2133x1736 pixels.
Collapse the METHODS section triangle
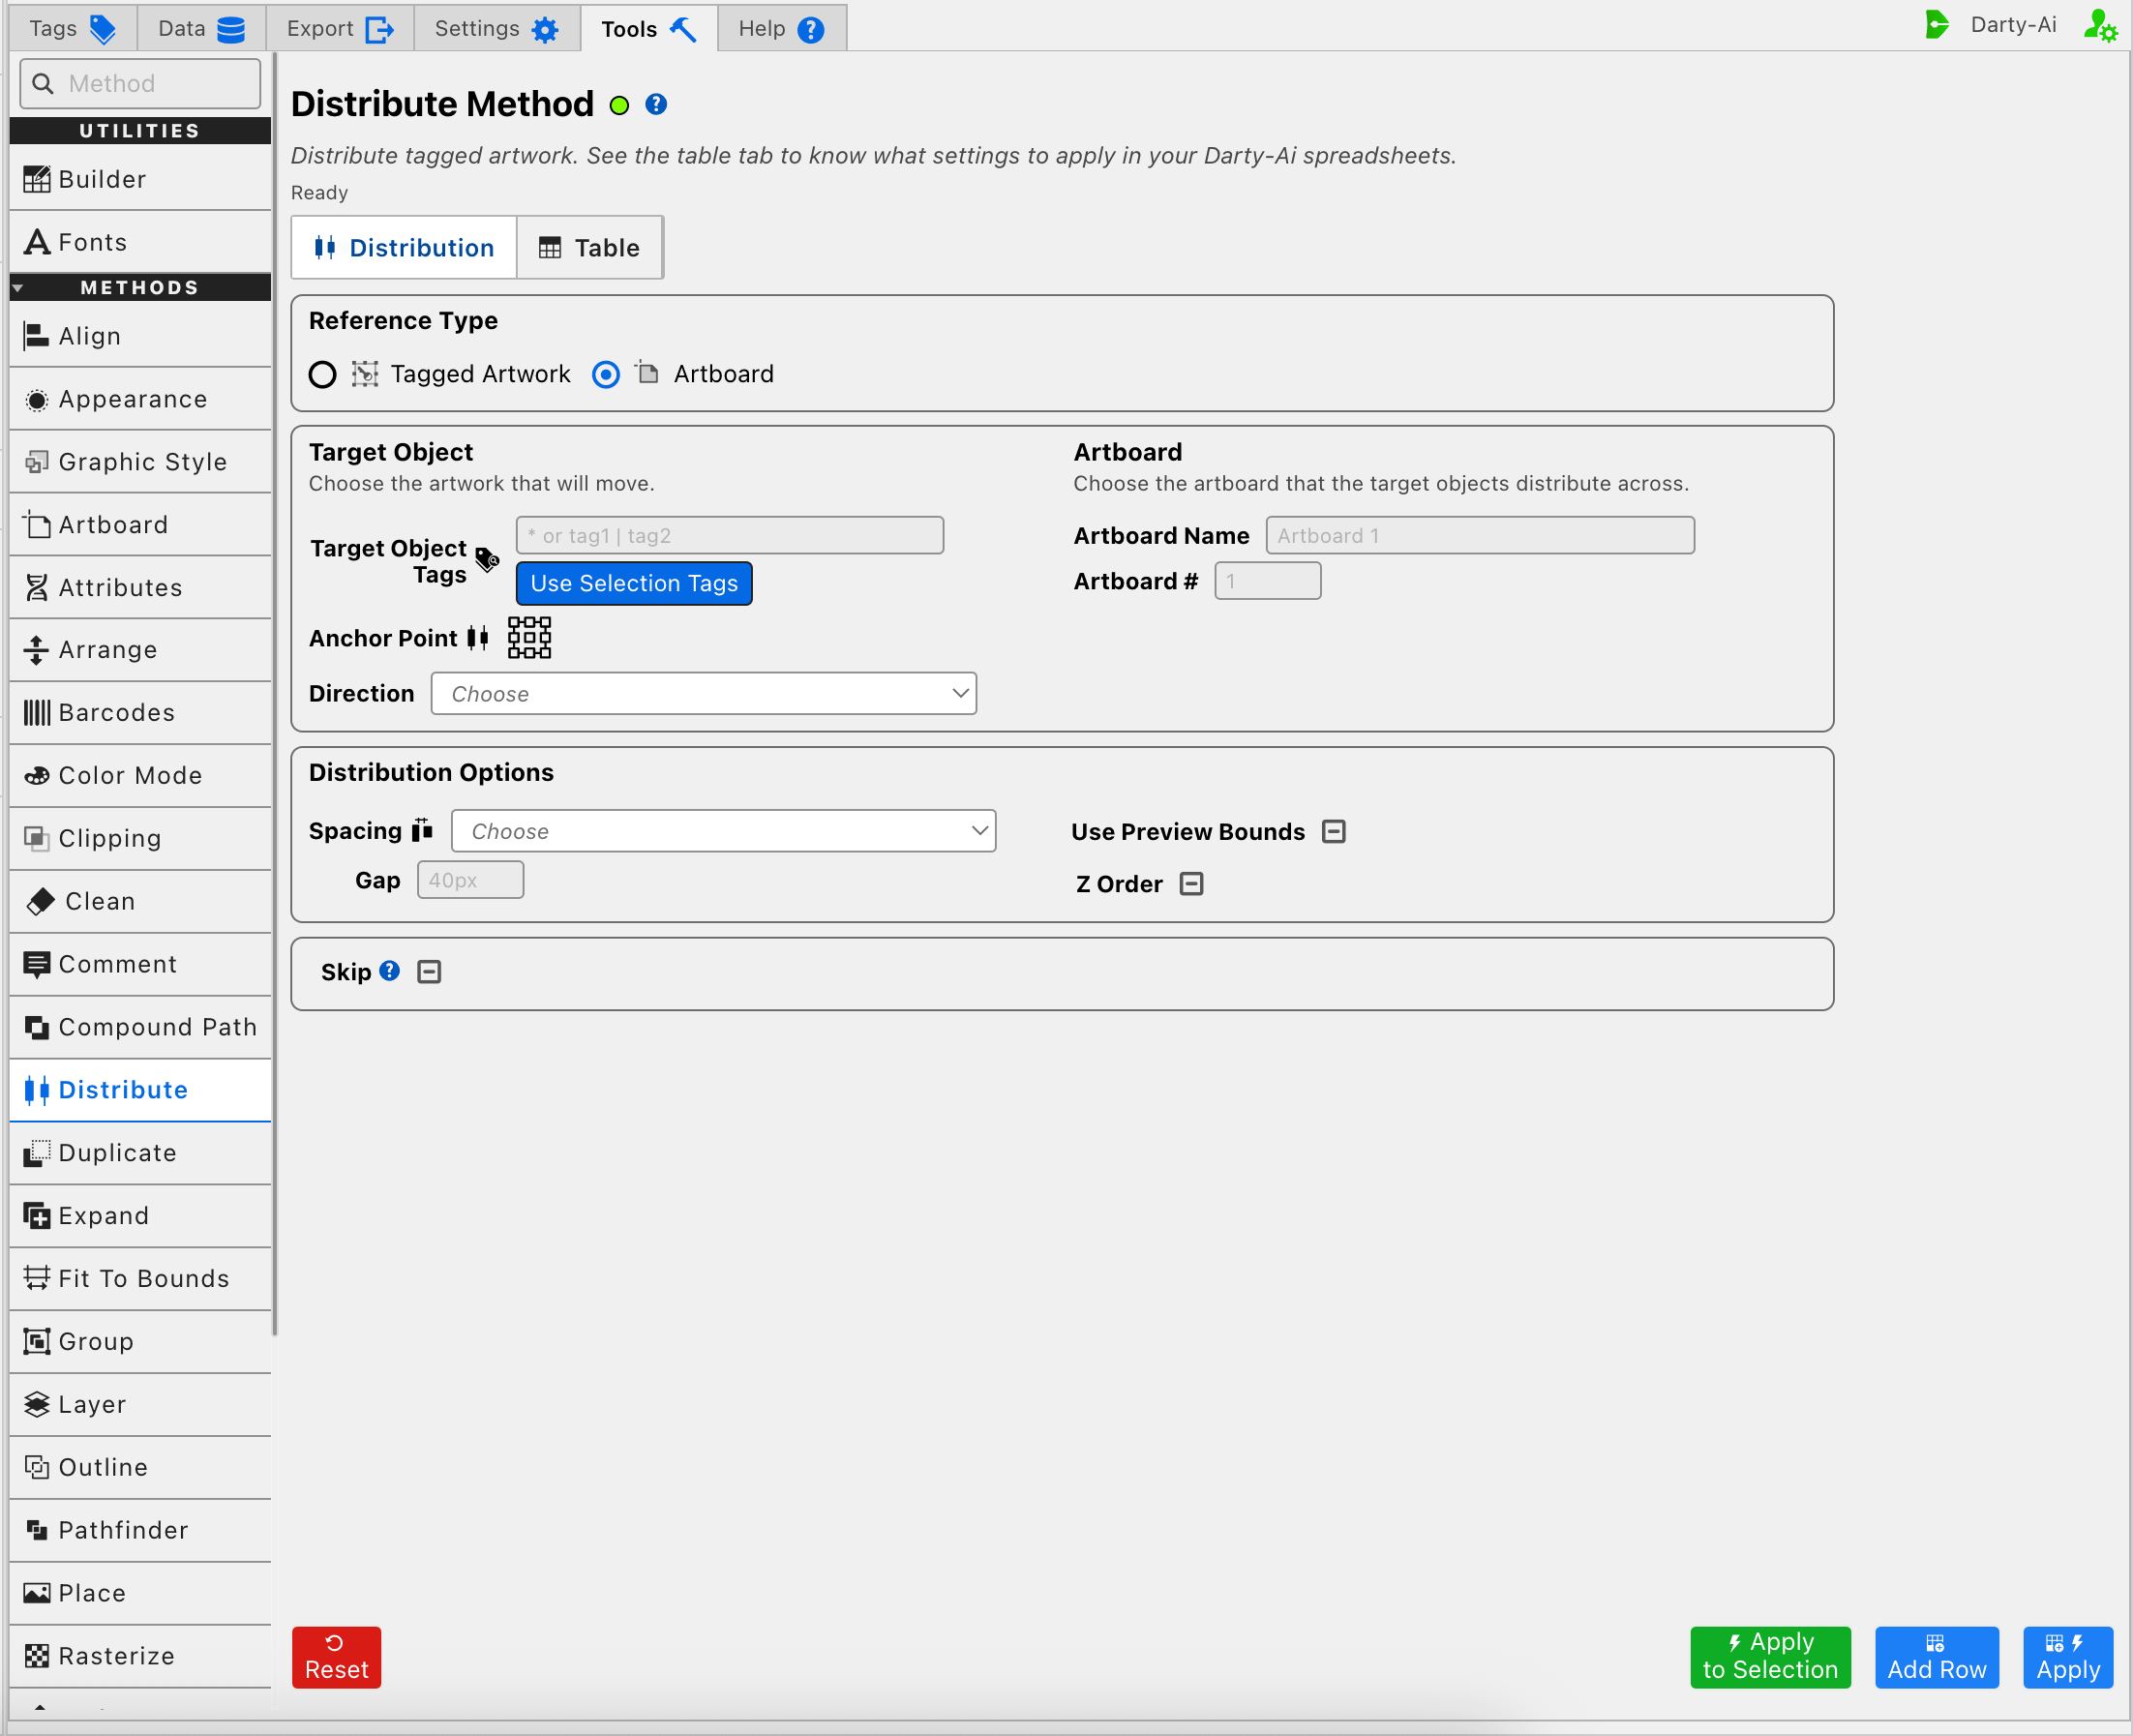(18, 288)
